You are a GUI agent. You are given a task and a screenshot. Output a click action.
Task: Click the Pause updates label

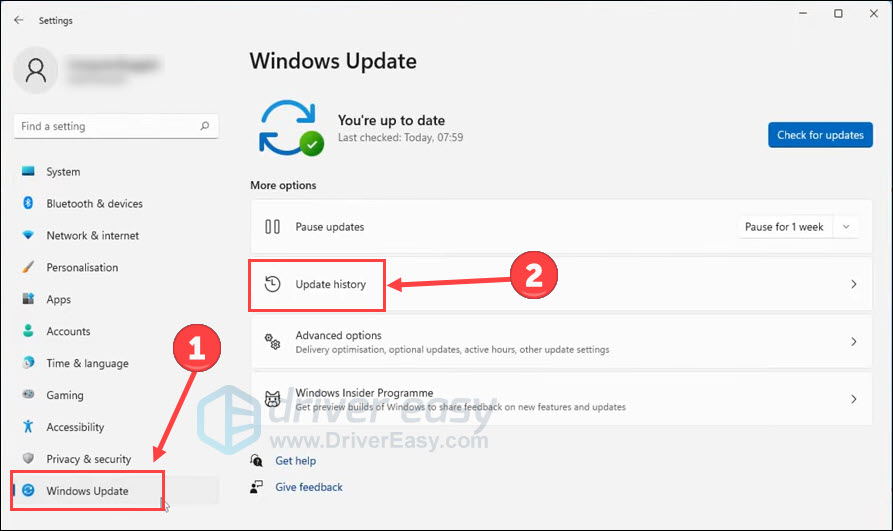tap(329, 227)
